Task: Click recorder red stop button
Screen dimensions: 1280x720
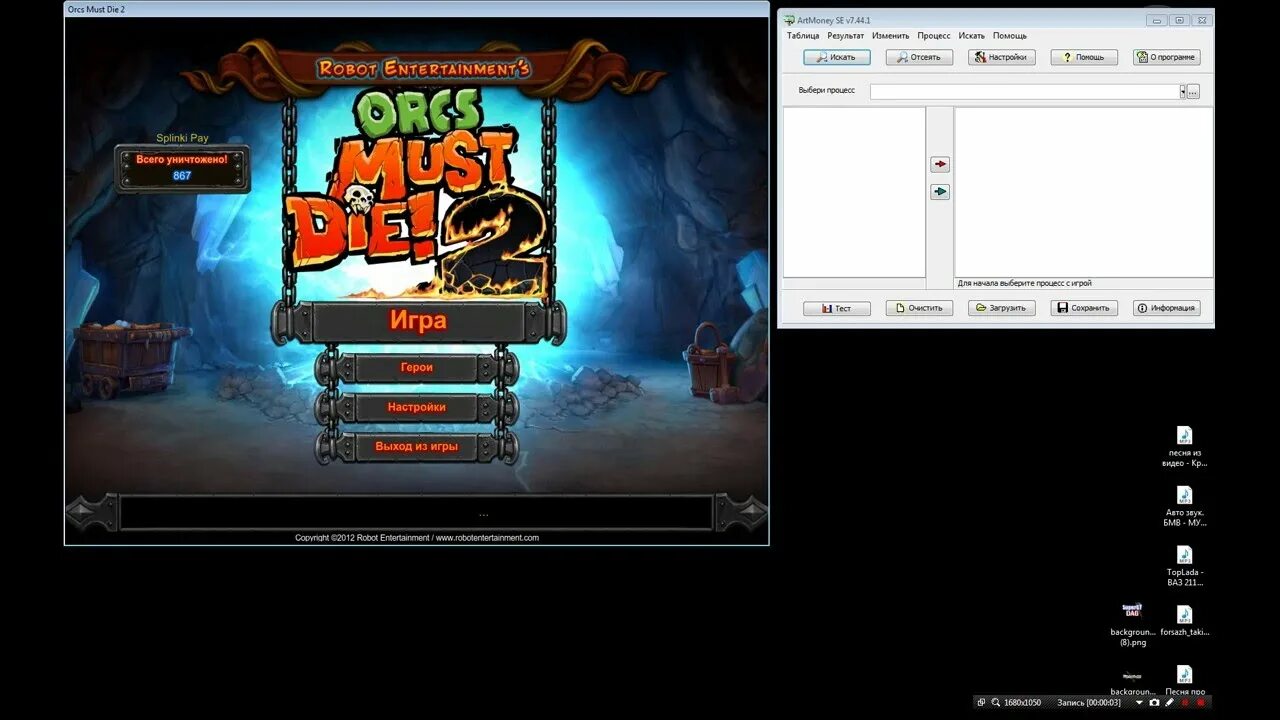Action: pyautogui.click(x=1200, y=703)
